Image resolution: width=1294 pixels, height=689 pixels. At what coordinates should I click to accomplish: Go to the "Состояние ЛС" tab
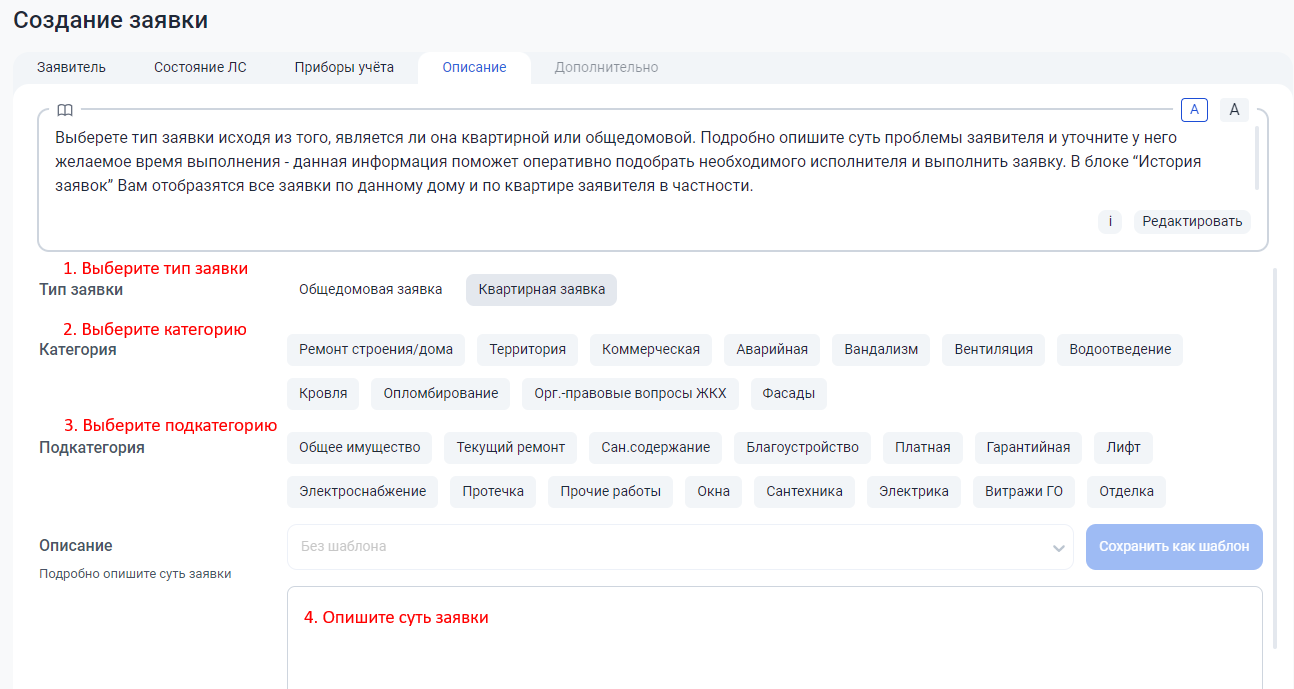[200, 68]
